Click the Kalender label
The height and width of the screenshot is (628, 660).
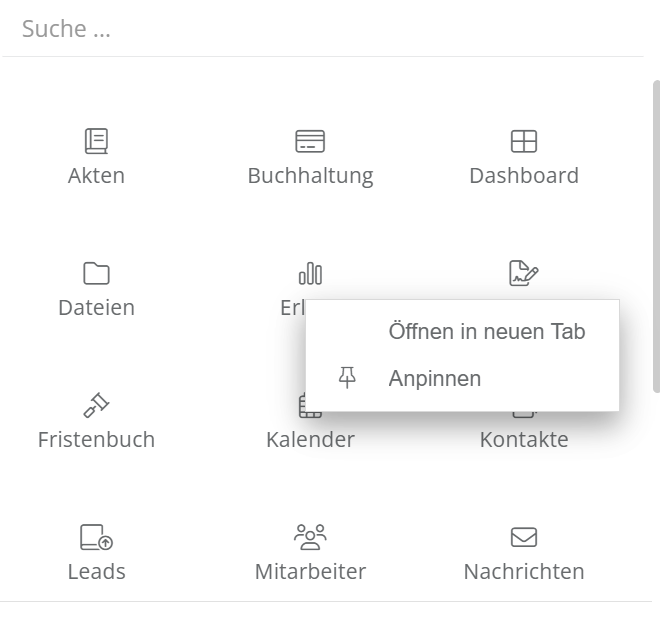coord(310,440)
